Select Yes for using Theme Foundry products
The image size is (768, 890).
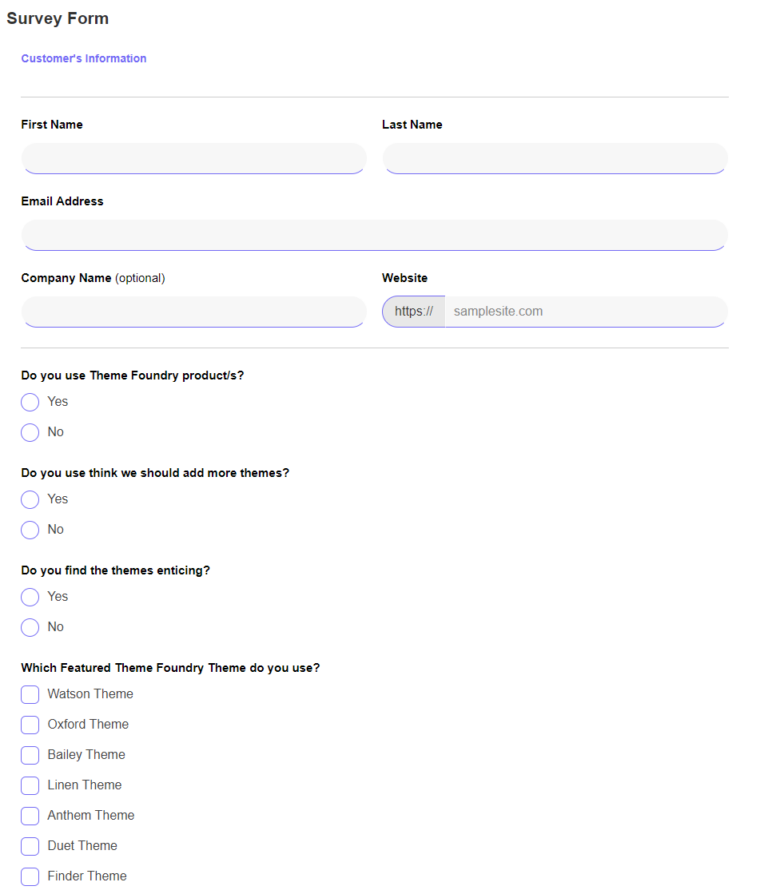click(30, 402)
